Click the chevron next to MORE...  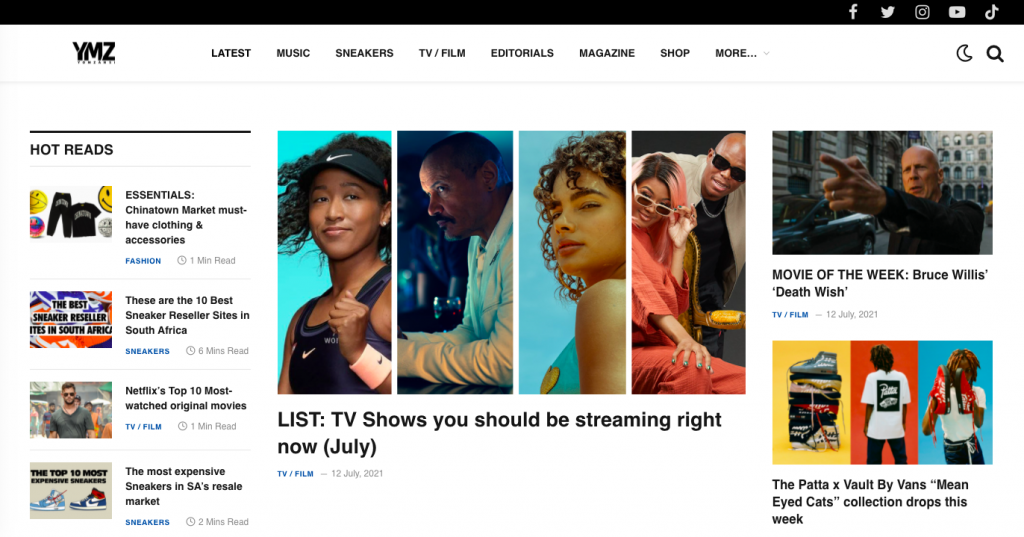pyautogui.click(x=767, y=53)
